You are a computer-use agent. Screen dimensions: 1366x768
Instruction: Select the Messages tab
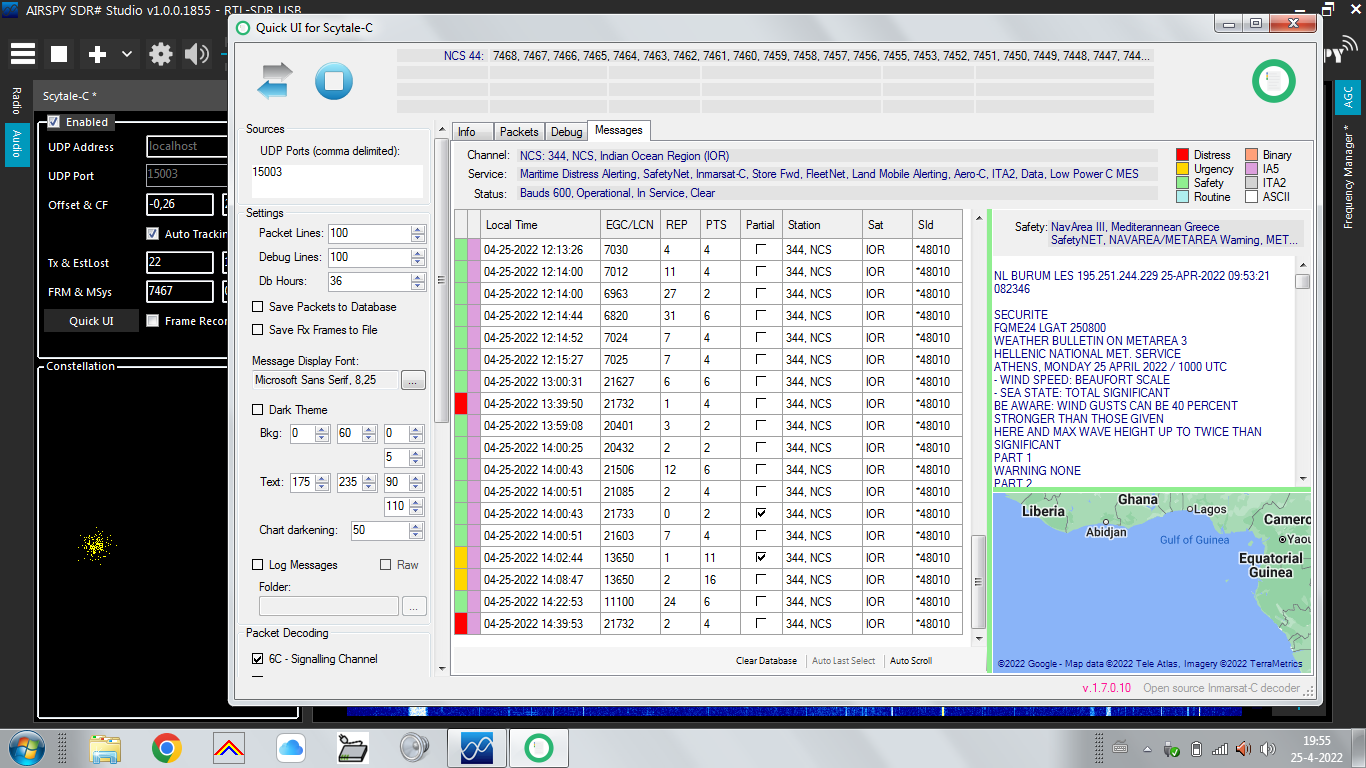pyautogui.click(x=618, y=130)
